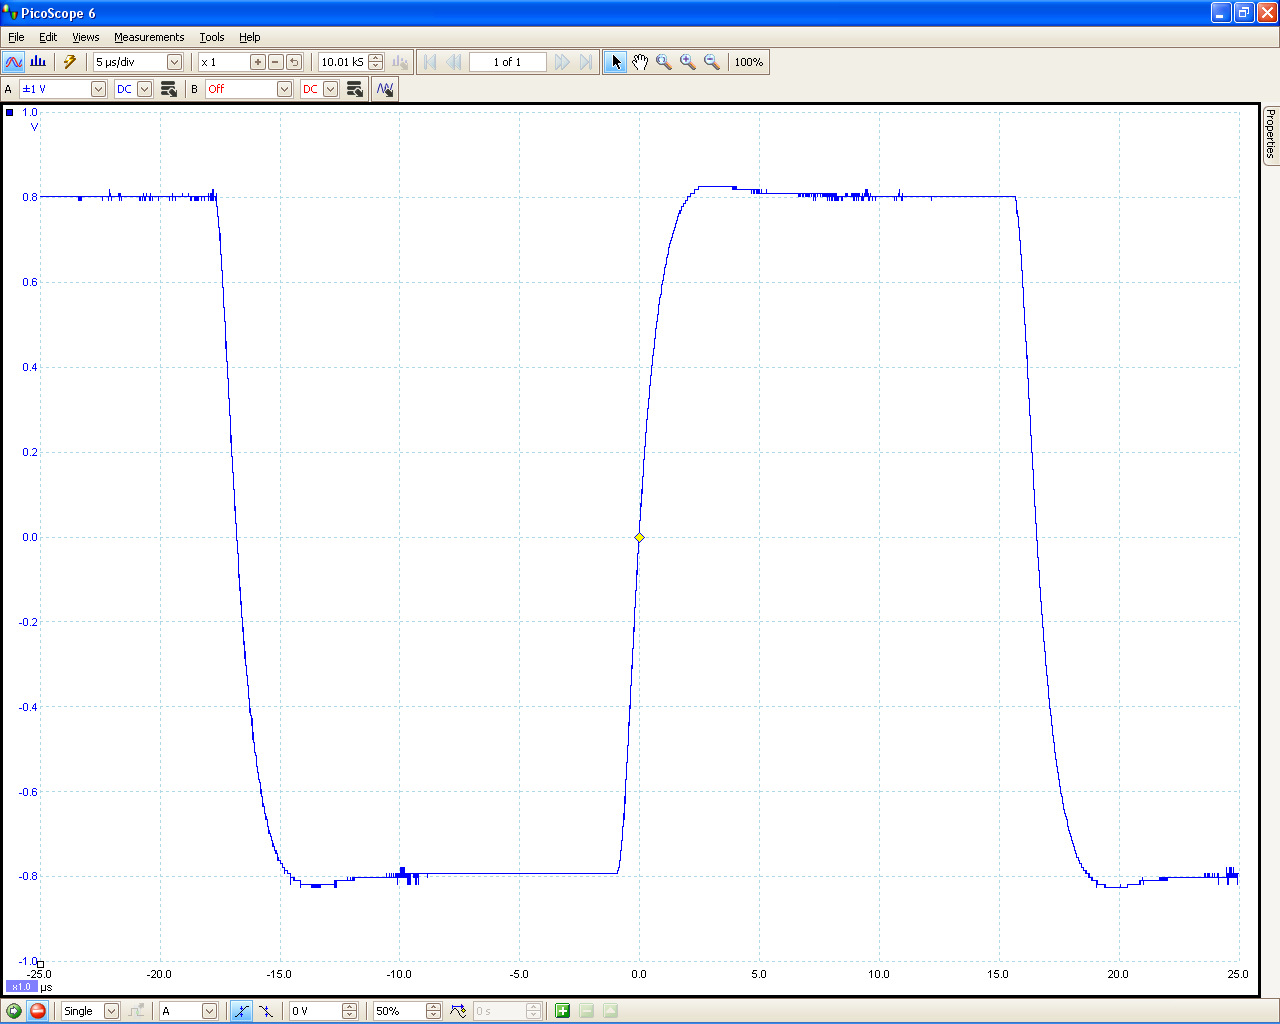Open the signal generator lightning icon

[x=70, y=62]
